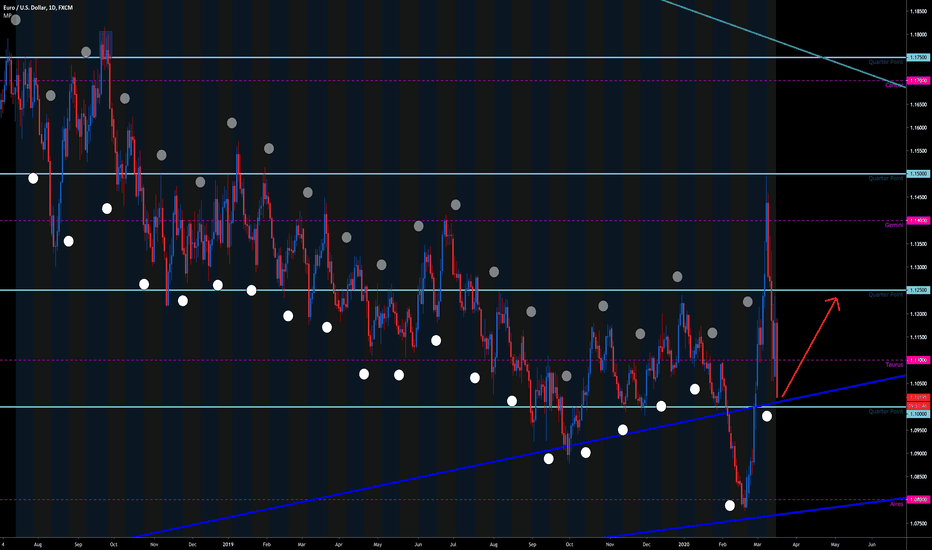Click the 2019 label on time axis
Image resolution: width=932 pixels, height=550 pixels.
(228, 544)
